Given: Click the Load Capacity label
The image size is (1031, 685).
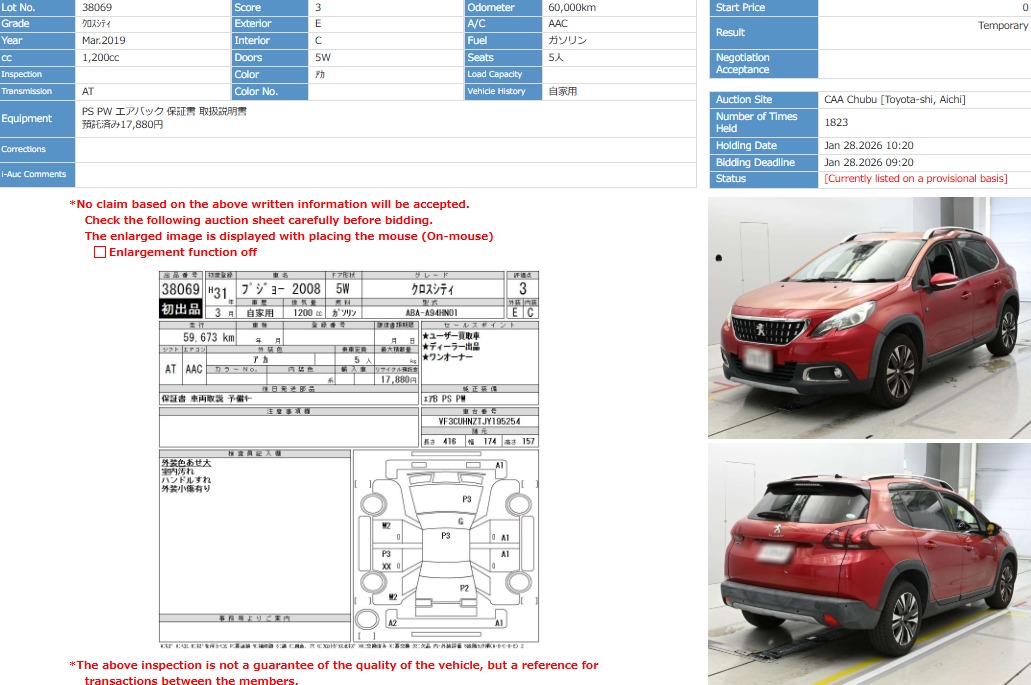Looking at the screenshot, I should pyautogui.click(x=494, y=74).
